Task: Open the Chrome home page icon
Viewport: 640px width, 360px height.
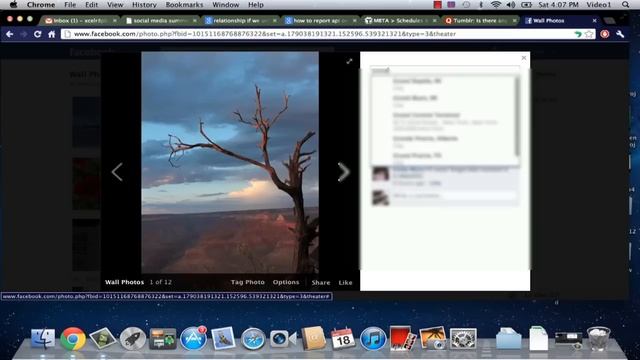Action: click(51, 34)
